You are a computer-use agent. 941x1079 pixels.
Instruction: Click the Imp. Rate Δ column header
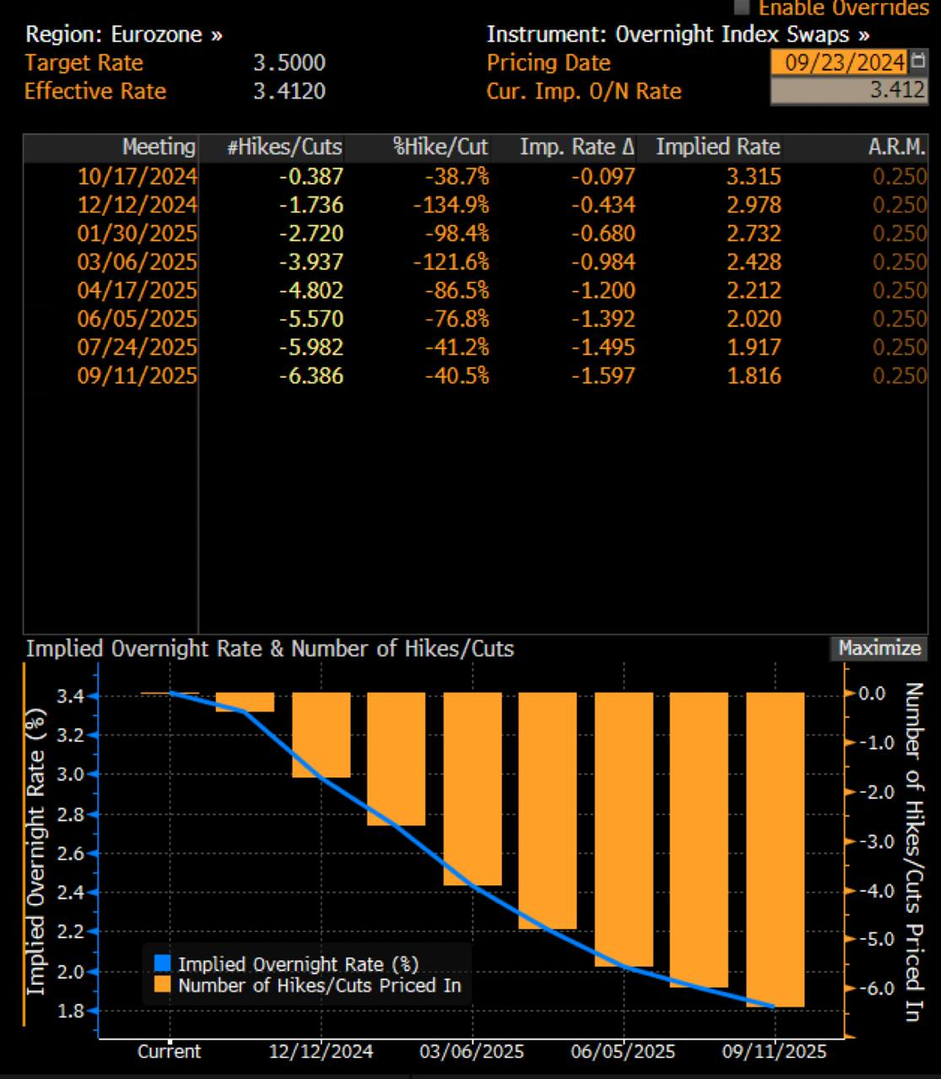(577, 147)
